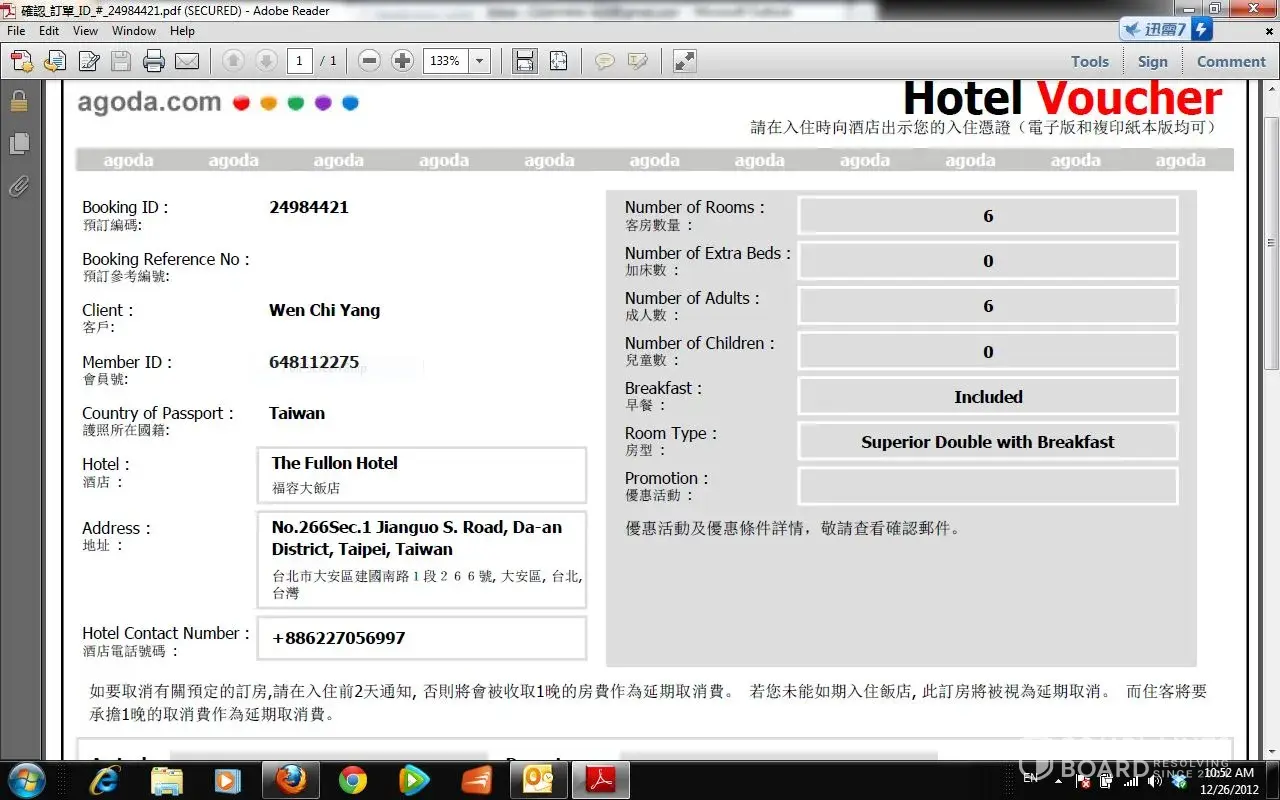Click the passport country Taiwan
1280x800 pixels.
[x=297, y=413]
